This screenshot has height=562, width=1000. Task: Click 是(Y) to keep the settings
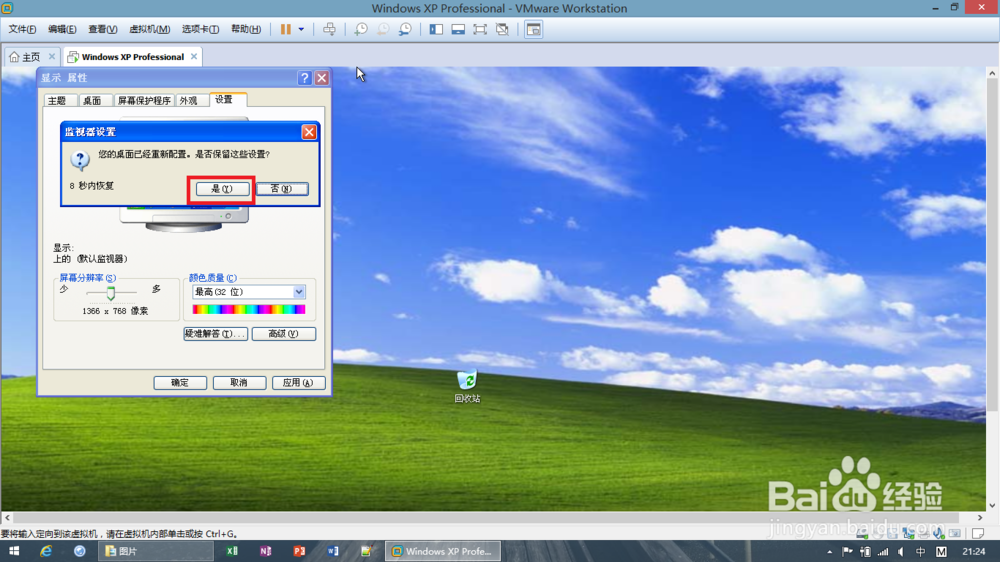222,189
